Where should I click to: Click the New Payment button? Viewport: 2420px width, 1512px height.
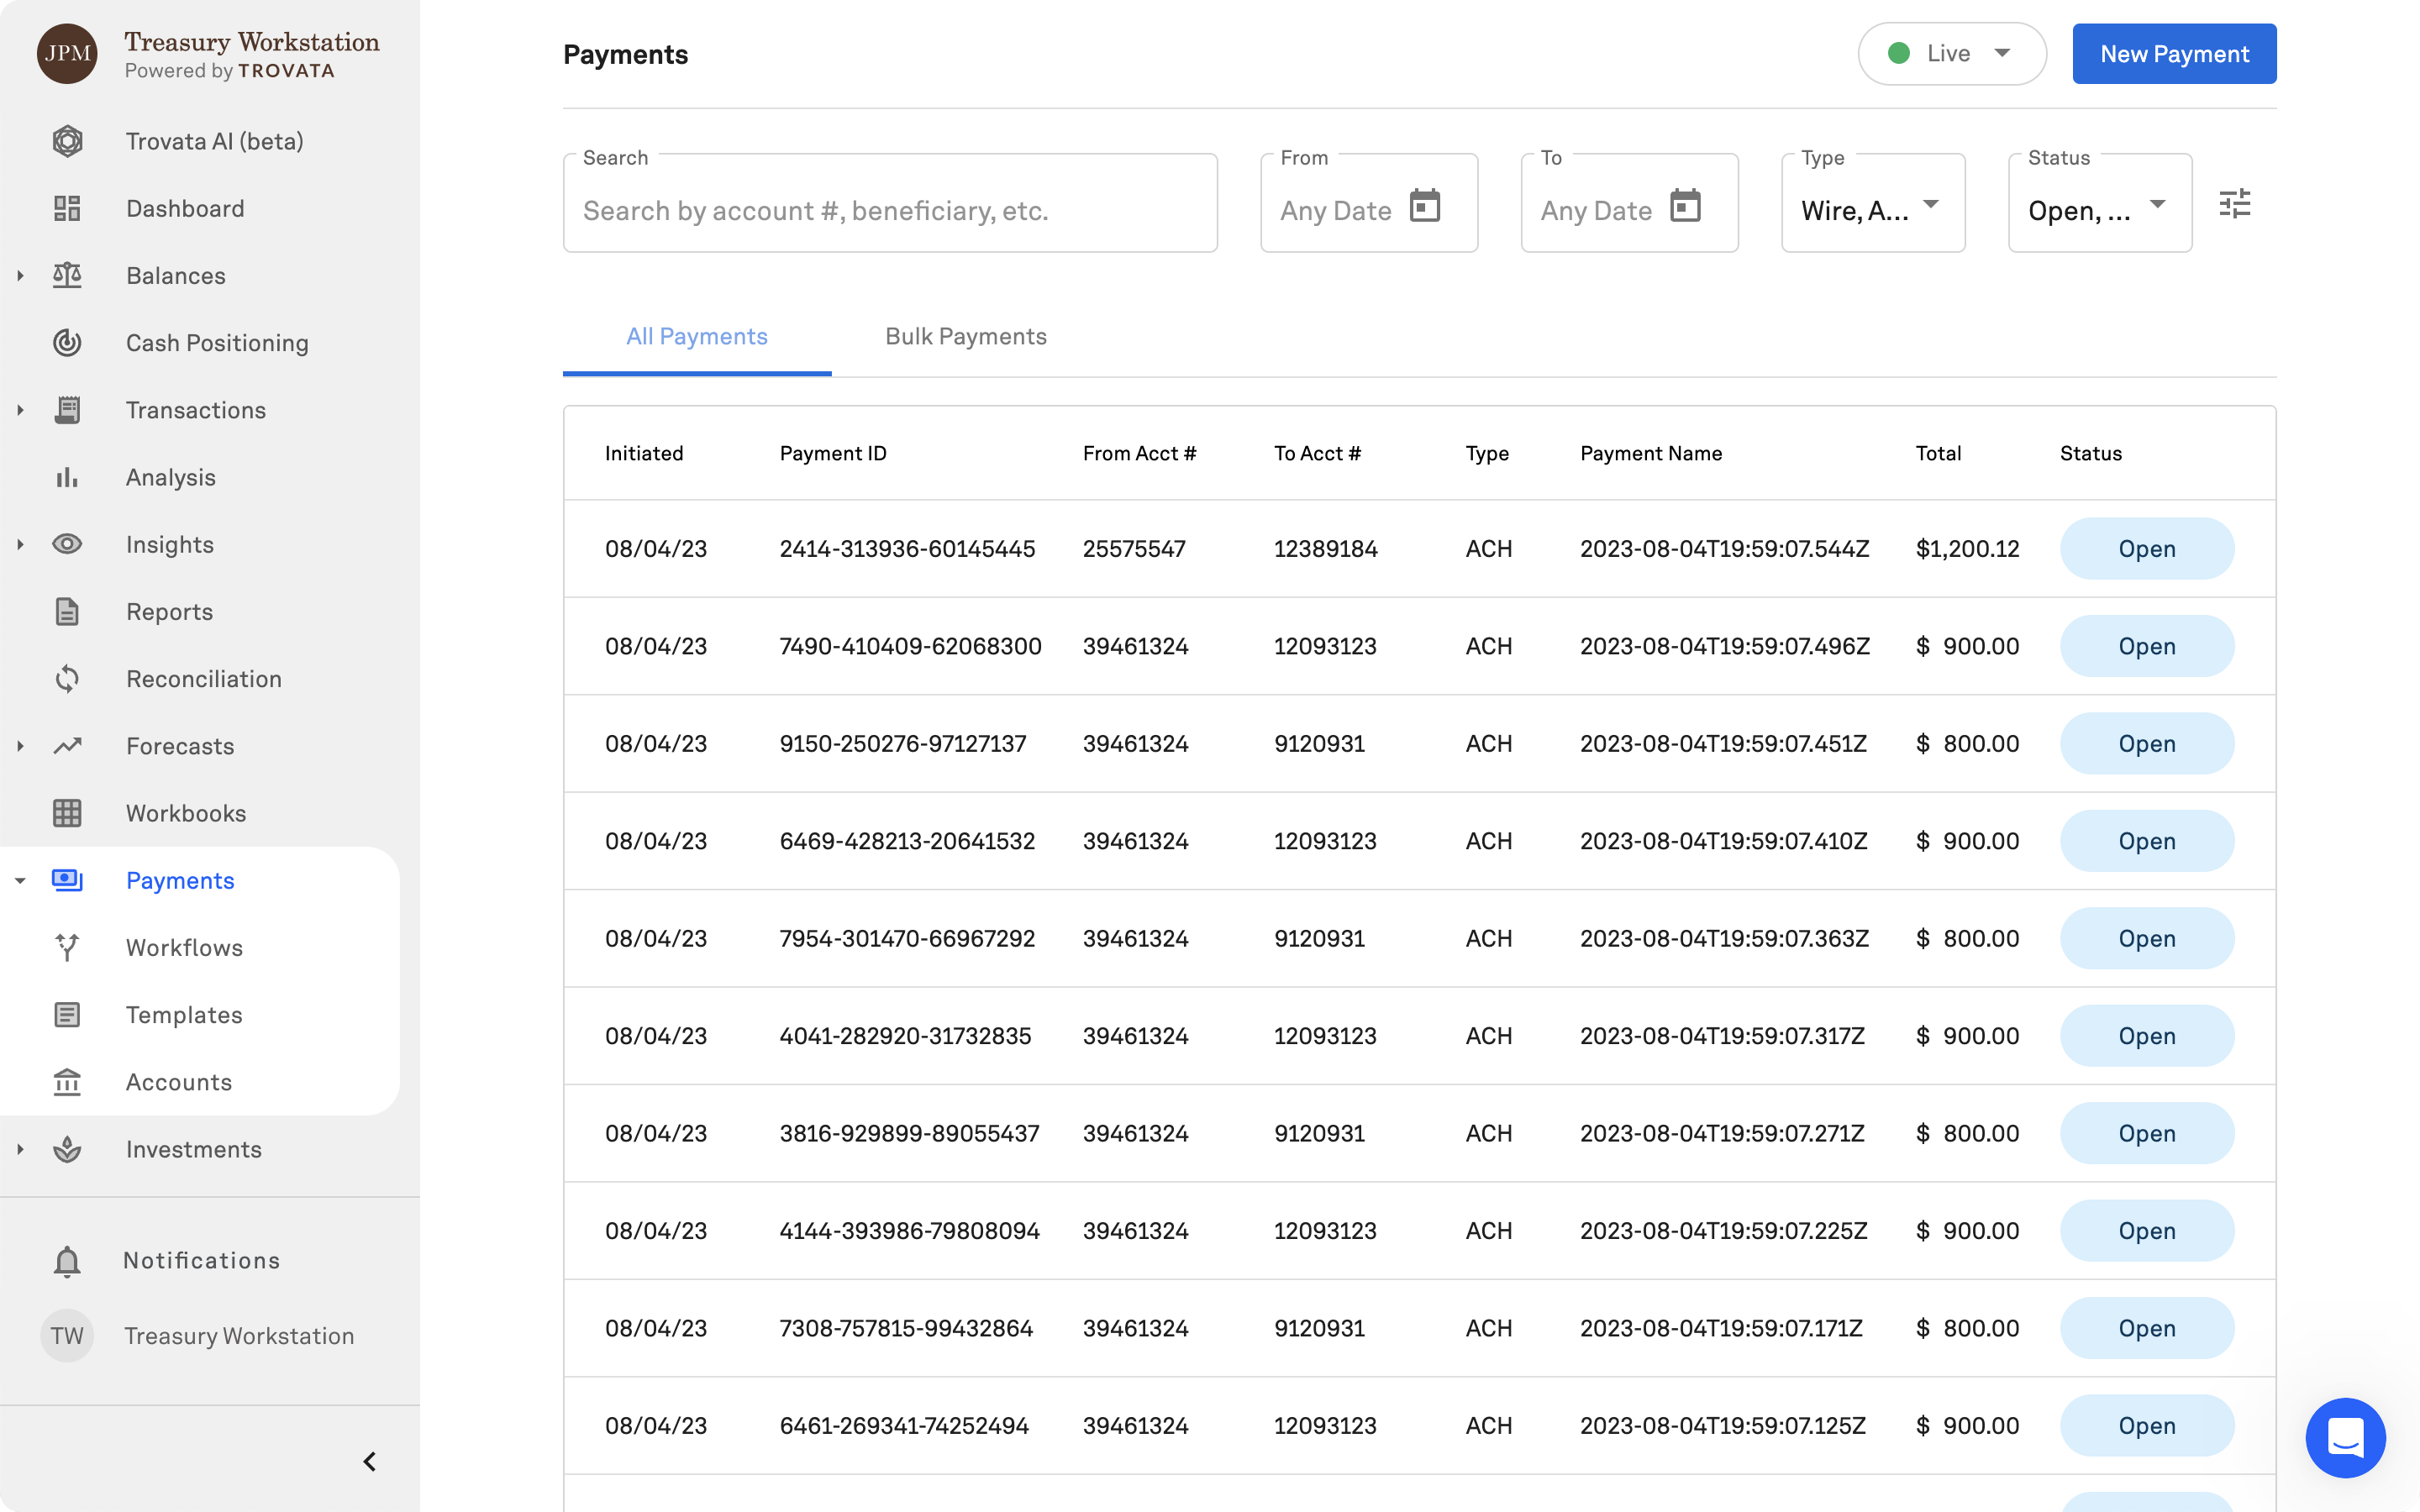tap(2173, 54)
